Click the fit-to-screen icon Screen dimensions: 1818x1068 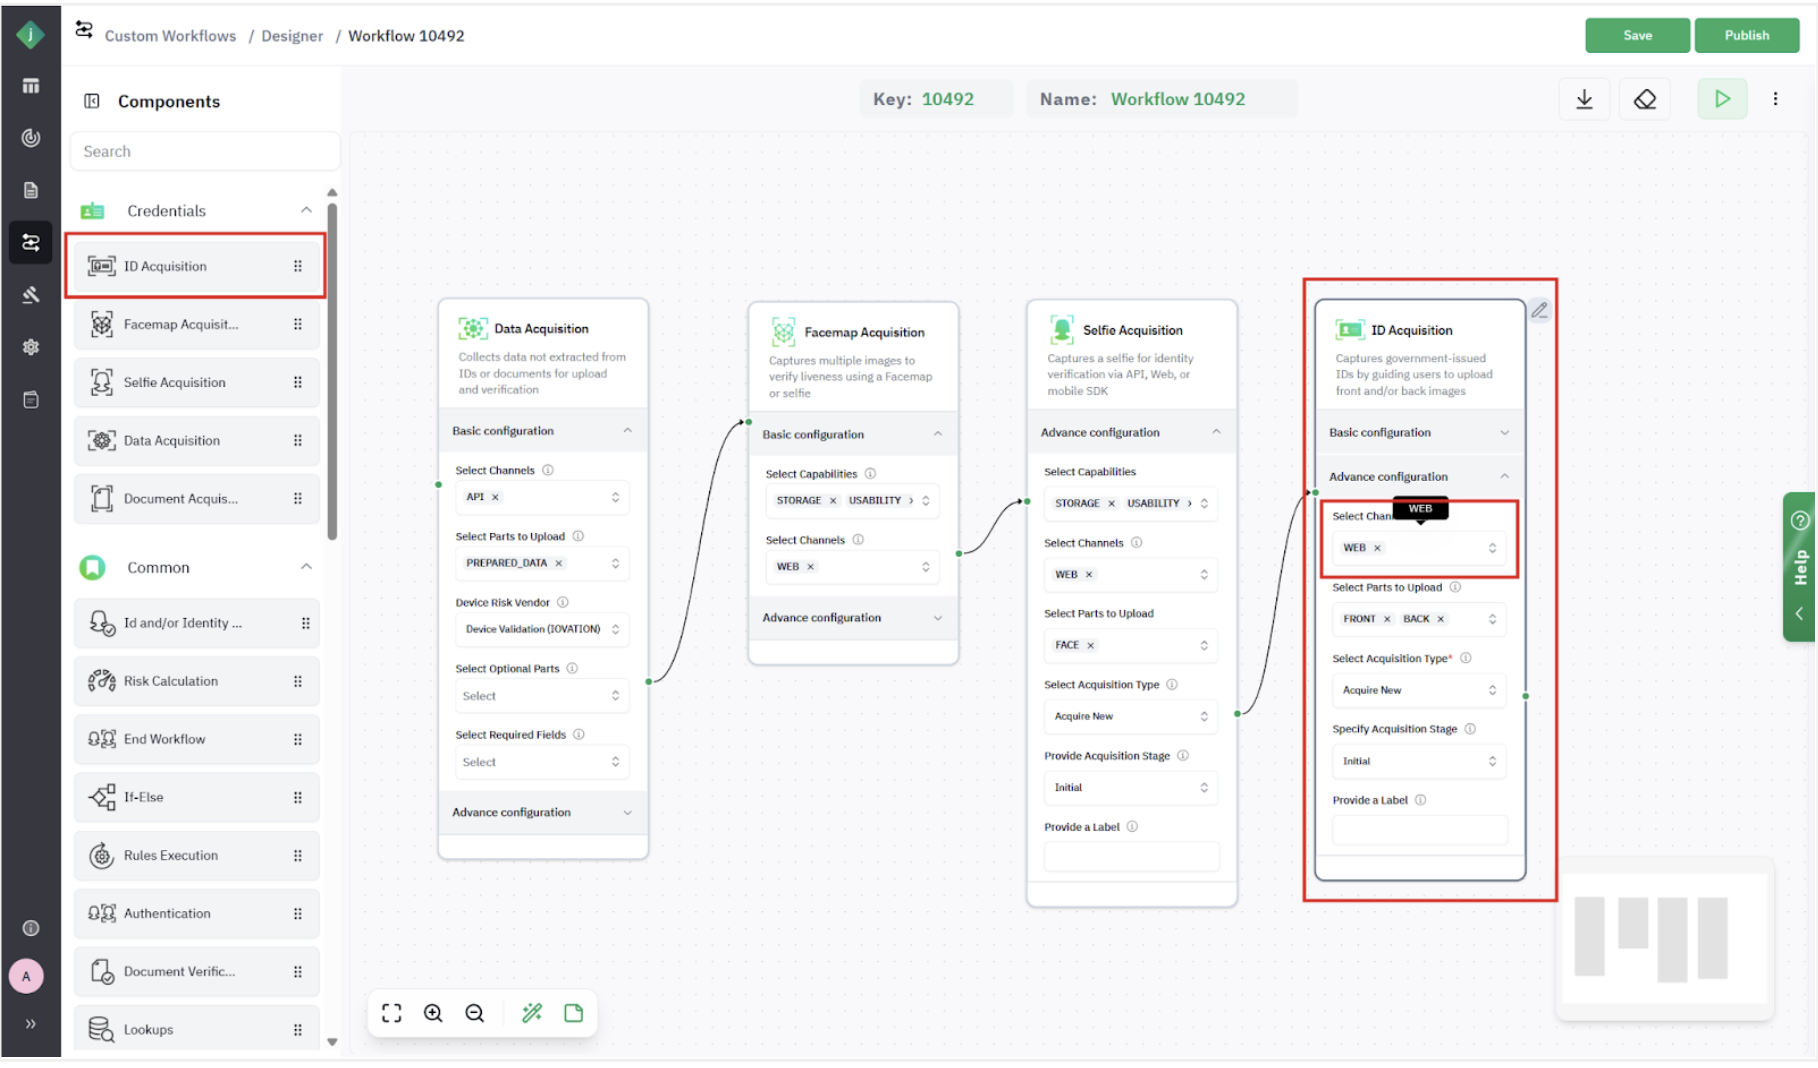pyautogui.click(x=392, y=1013)
